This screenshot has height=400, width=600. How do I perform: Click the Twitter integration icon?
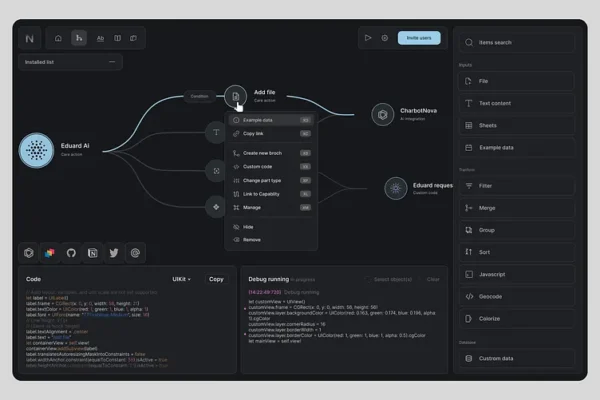coord(114,253)
